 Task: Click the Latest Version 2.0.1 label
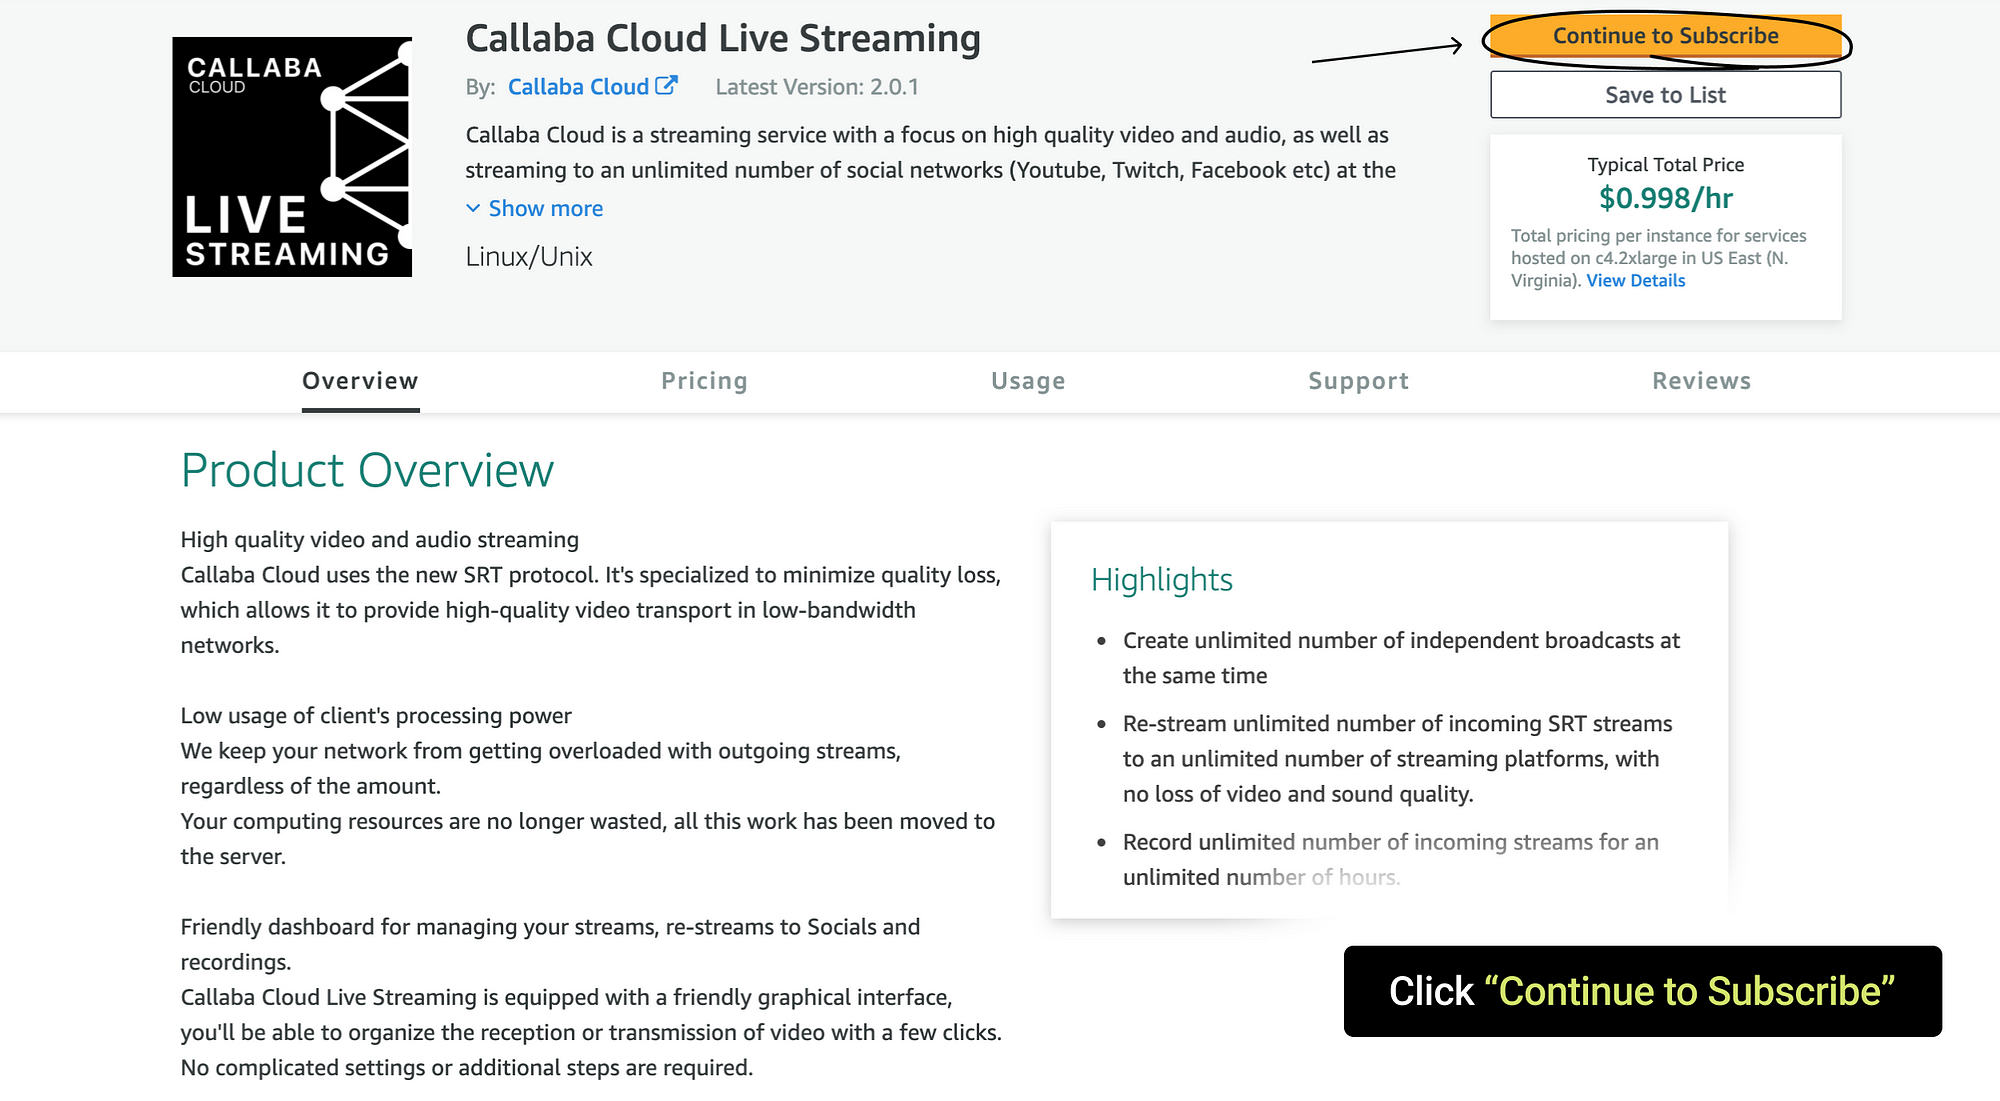coord(816,87)
